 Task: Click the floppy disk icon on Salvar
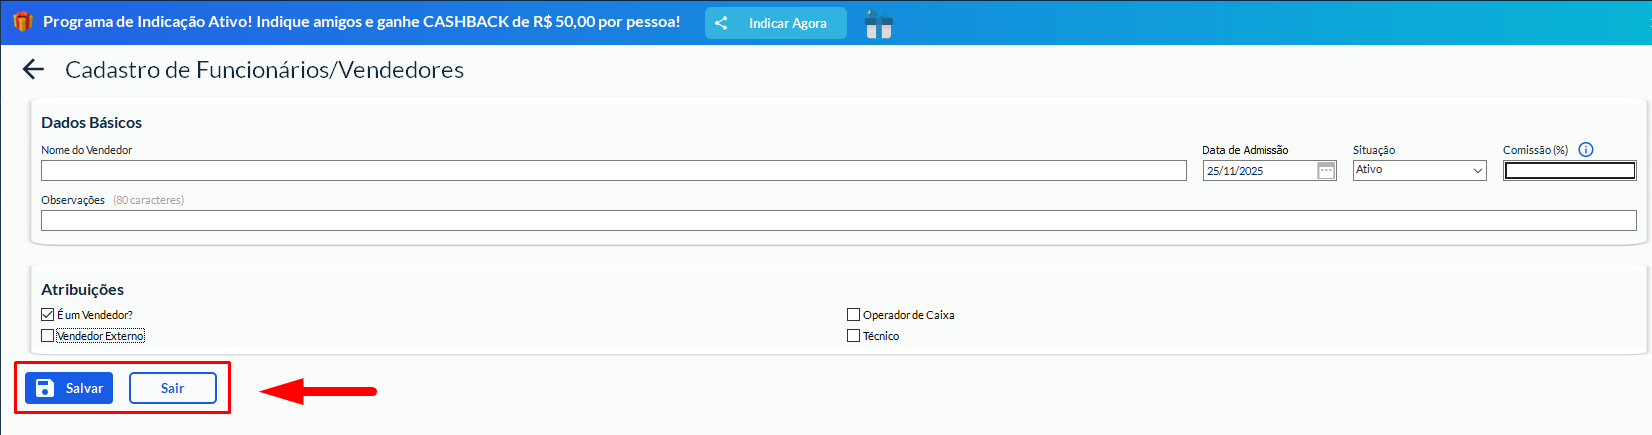pyautogui.click(x=45, y=388)
